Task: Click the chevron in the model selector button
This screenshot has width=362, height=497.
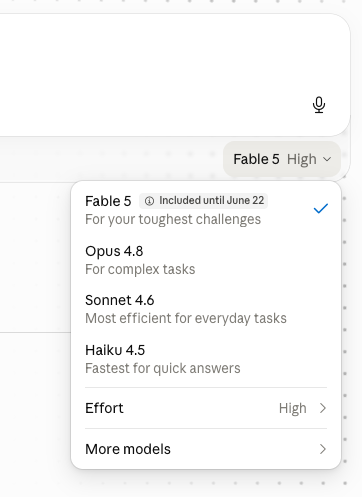Action: click(327, 160)
